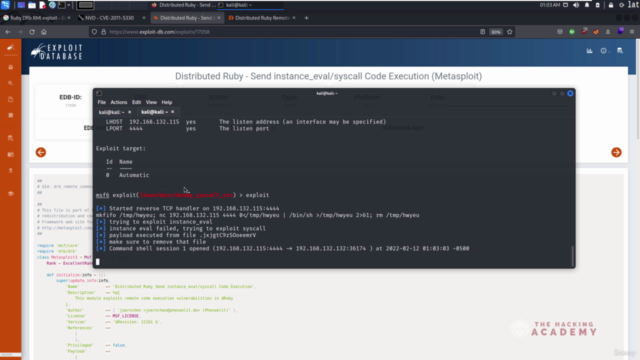Click the EDB-ID: label on the page
Image resolution: width=640 pixels, height=360 pixels.
[70, 97]
